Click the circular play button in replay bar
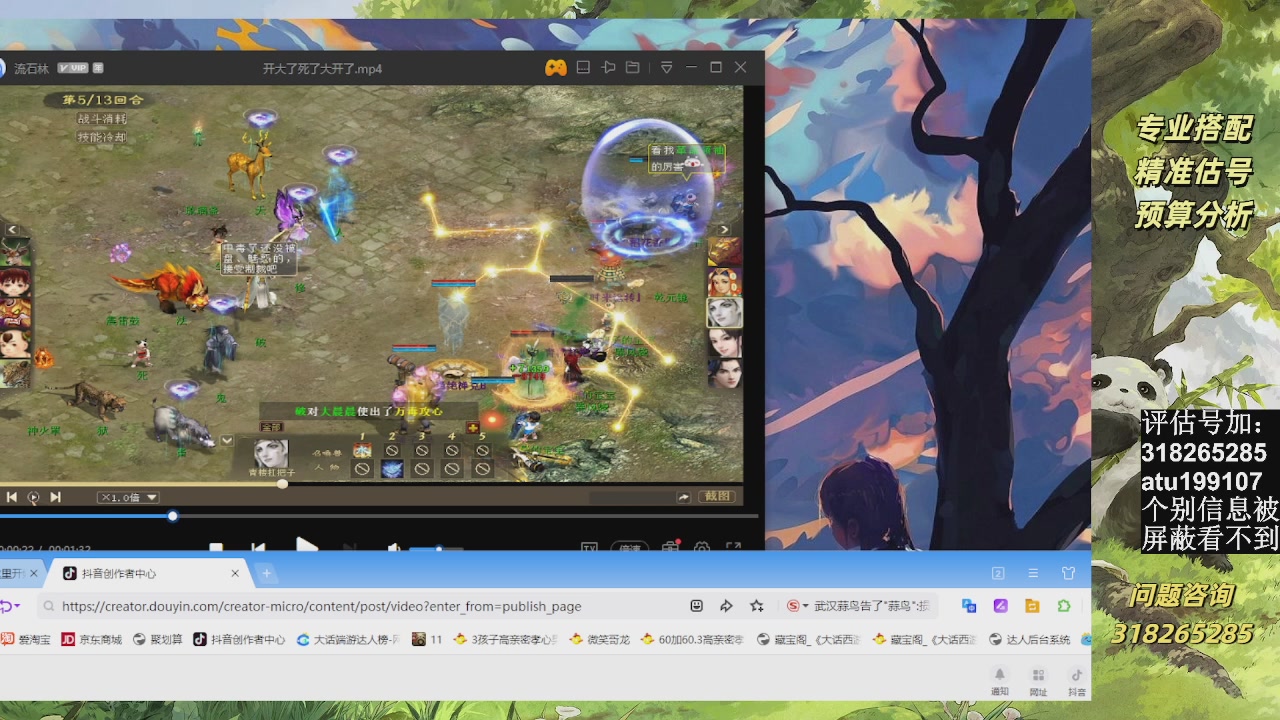 tap(33, 497)
